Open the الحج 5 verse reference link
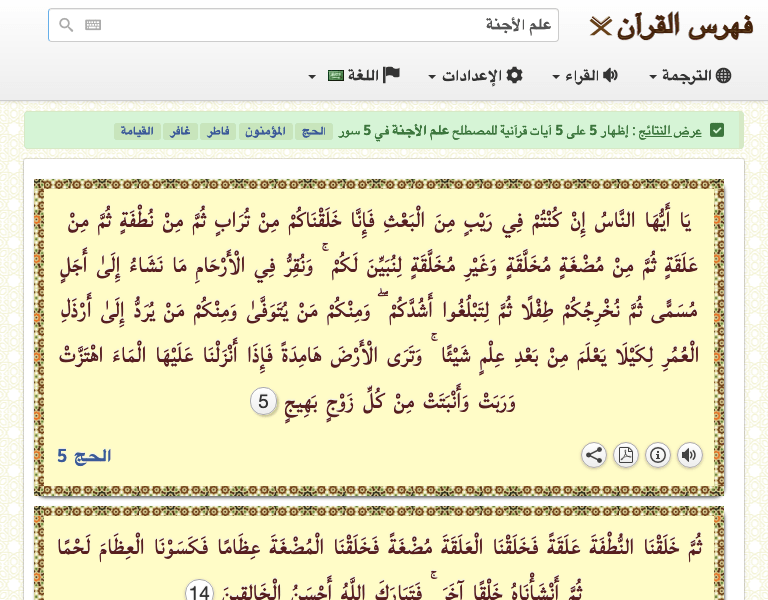Viewport: 768px width, 600px height. coord(84,456)
